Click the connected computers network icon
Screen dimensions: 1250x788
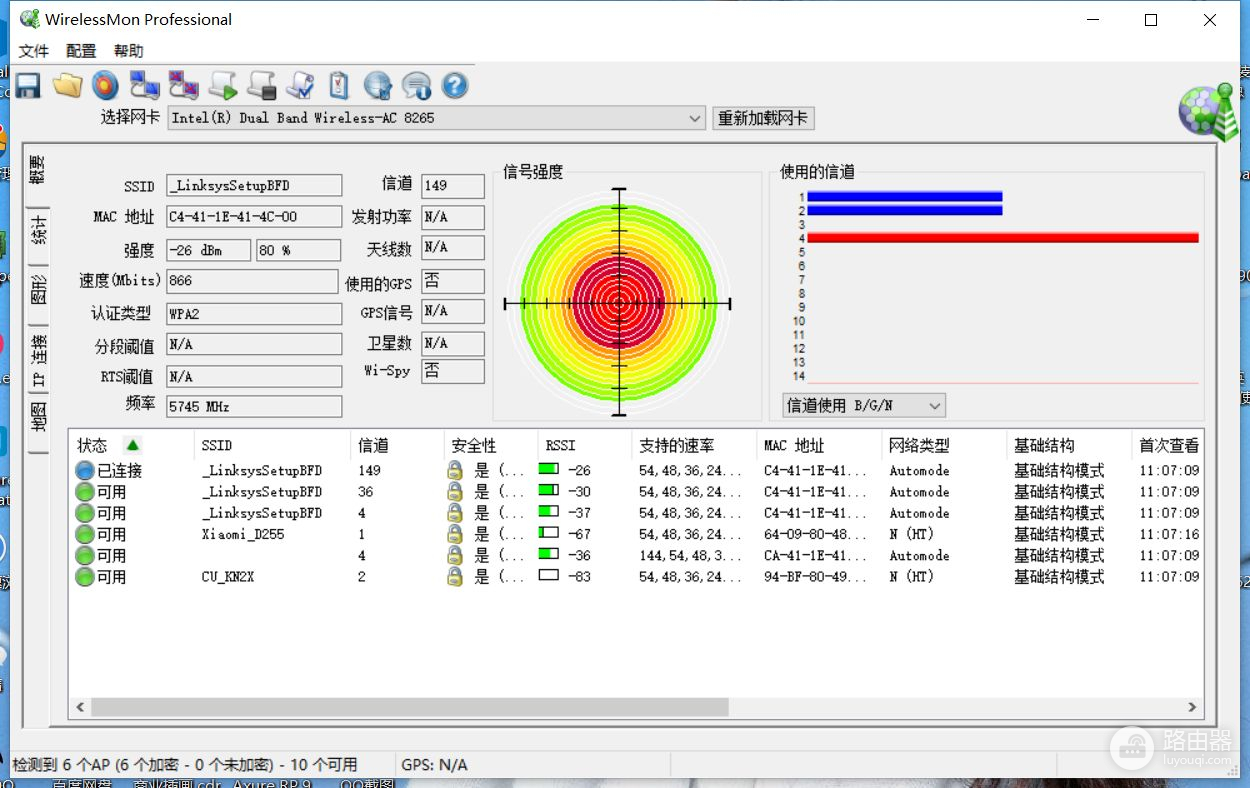pos(145,86)
